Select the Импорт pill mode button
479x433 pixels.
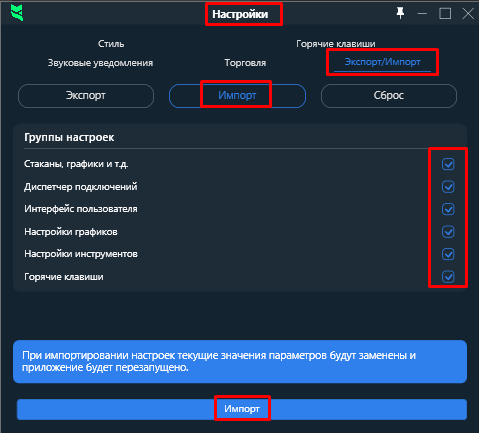click(237, 96)
